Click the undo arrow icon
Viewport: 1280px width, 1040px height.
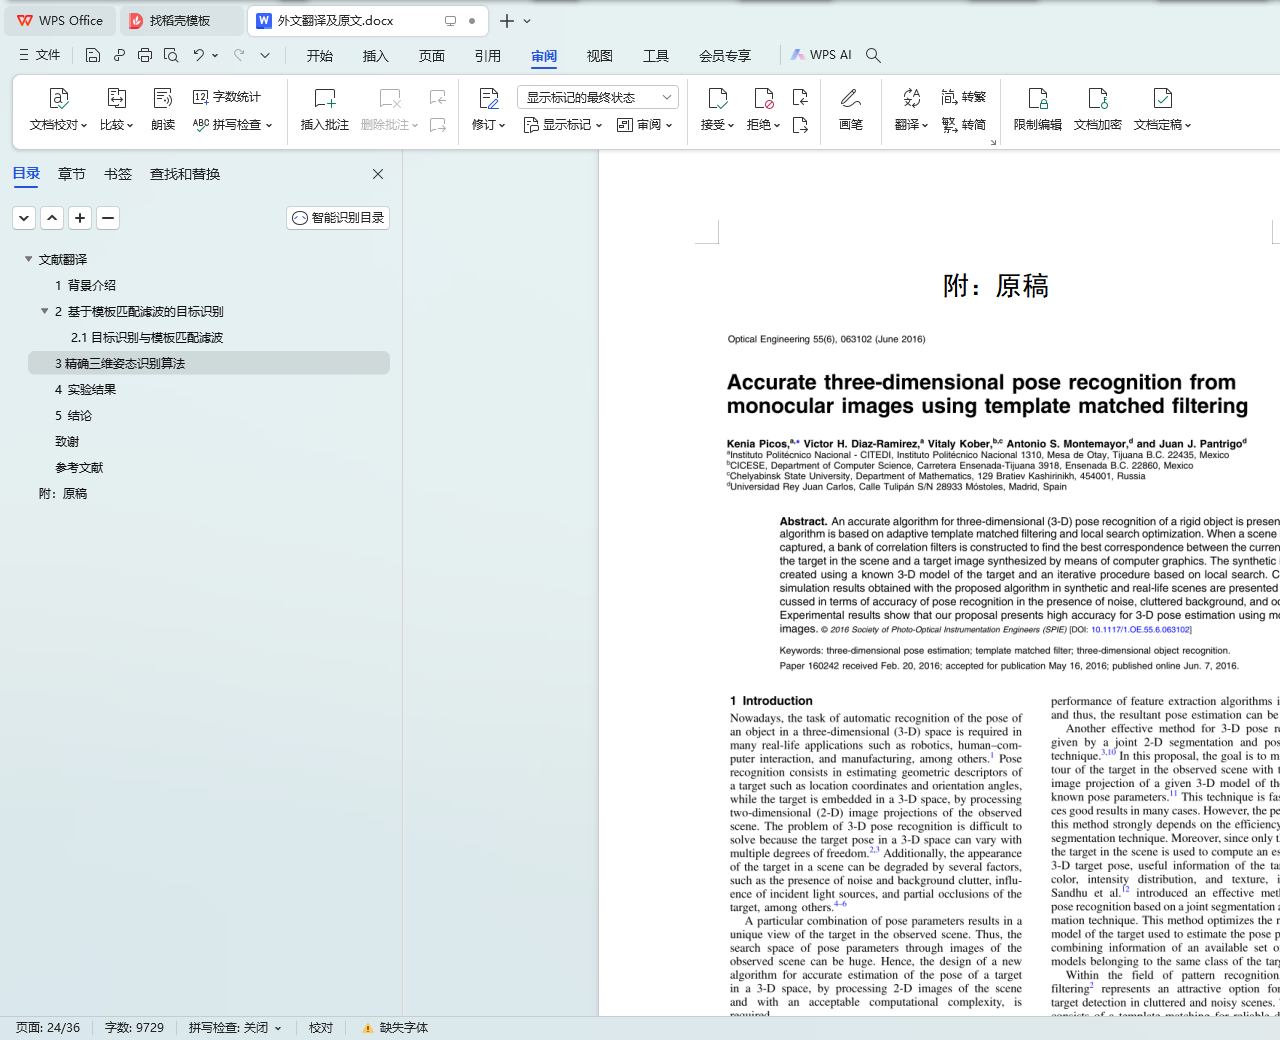(199, 55)
